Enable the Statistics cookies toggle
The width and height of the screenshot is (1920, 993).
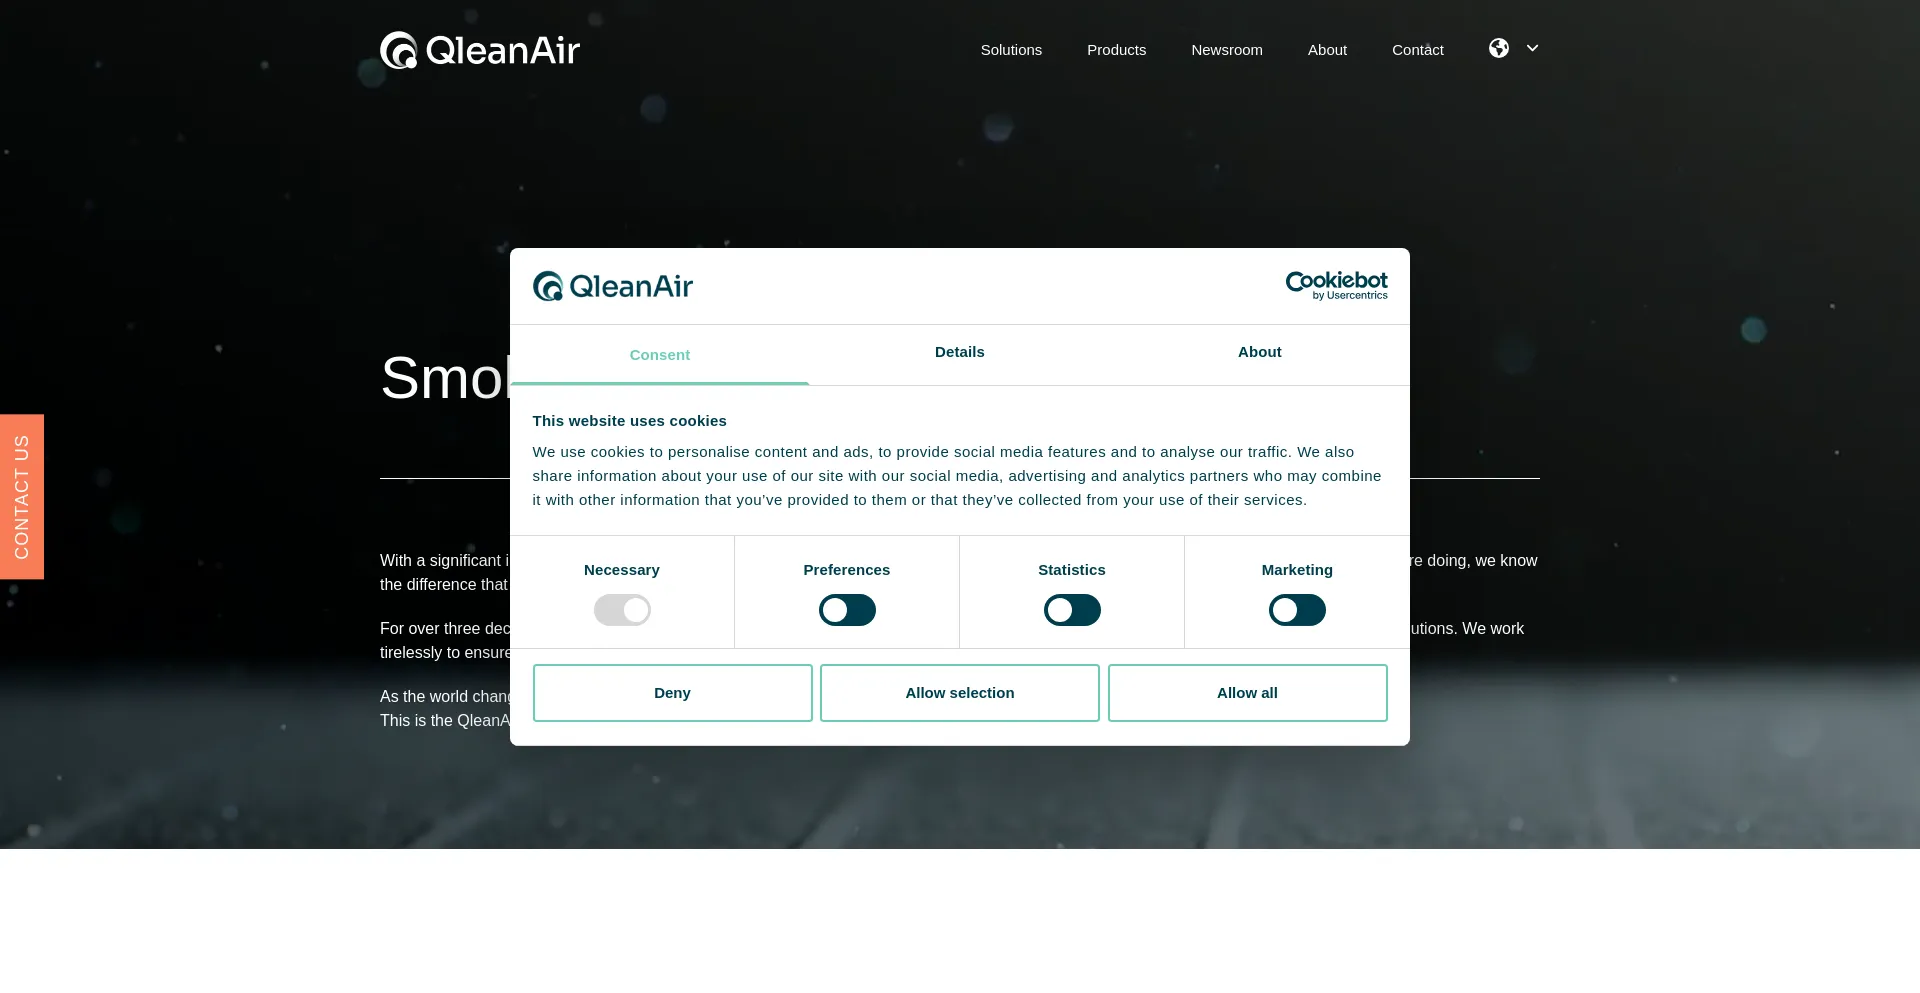tap(1072, 610)
